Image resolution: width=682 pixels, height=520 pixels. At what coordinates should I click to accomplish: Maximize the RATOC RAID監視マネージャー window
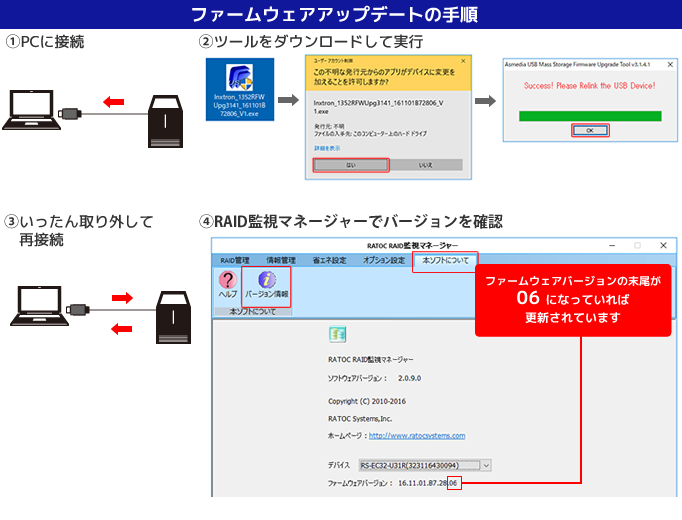(x=637, y=245)
